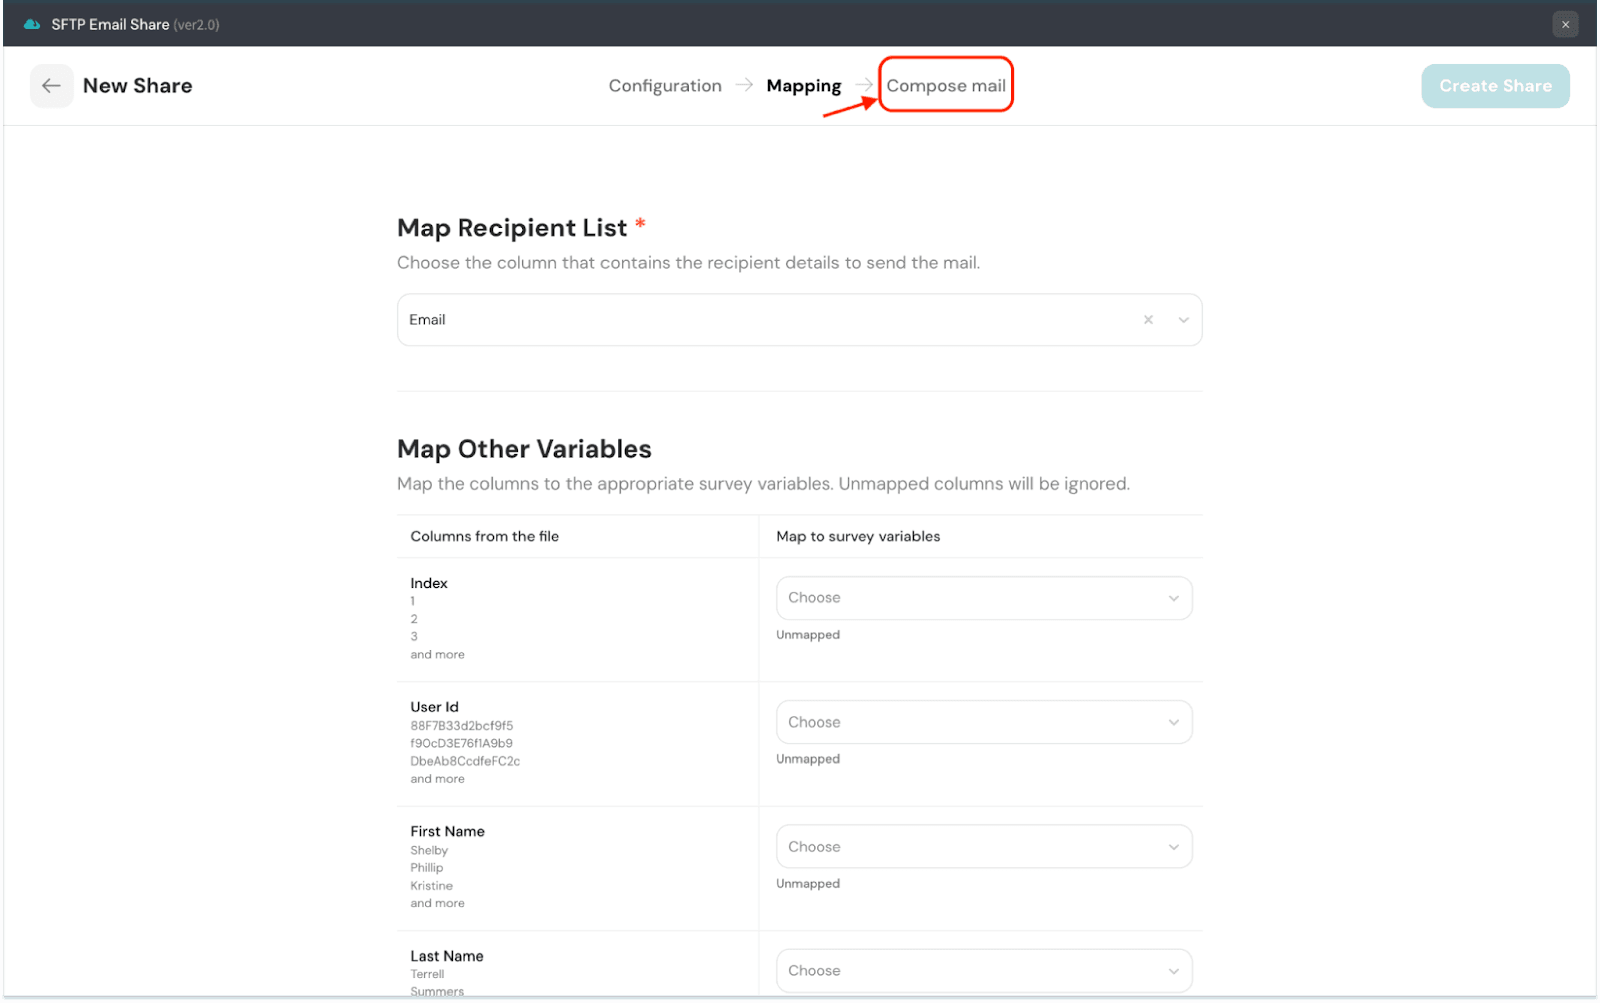Click the back arrow beside New Share
Image resolution: width=1600 pixels, height=1003 pixels.
[x=51, y=86]
